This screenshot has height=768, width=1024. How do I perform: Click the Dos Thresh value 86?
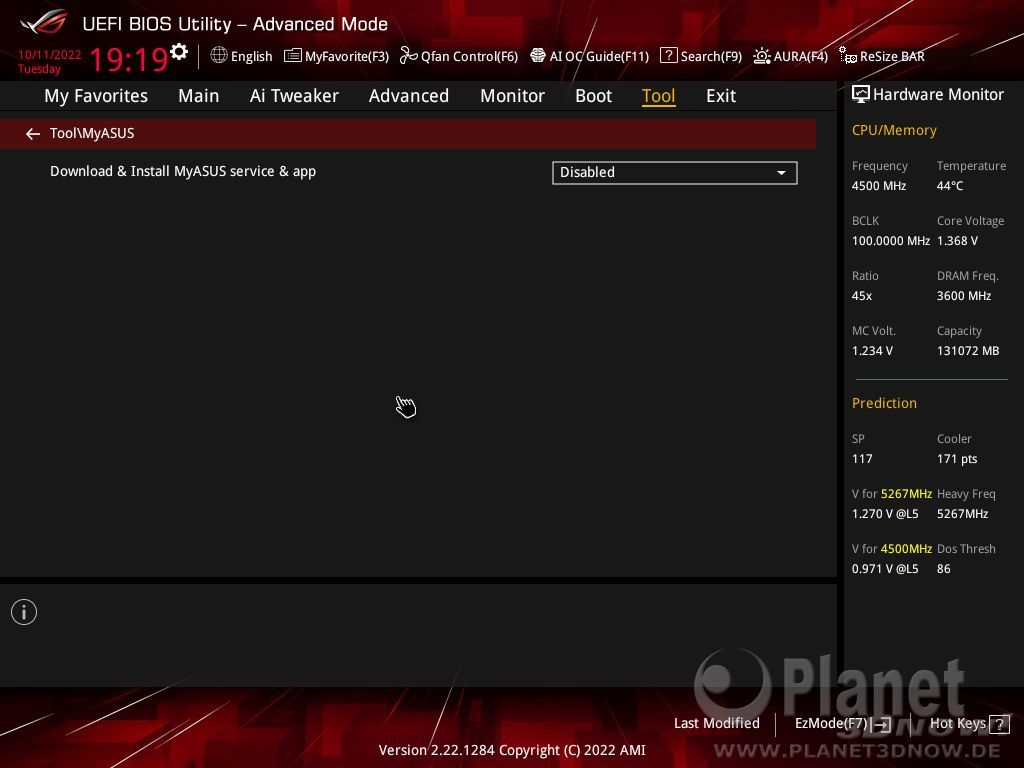pos(944,569)
